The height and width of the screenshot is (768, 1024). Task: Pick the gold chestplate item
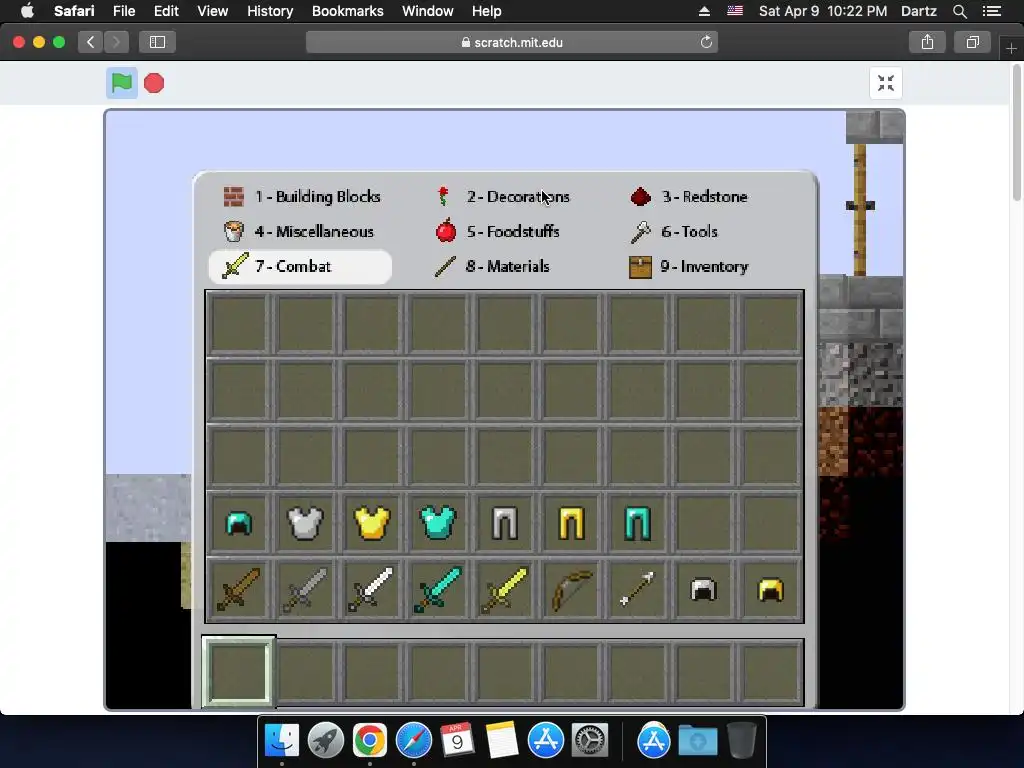[x=372, y=524]
